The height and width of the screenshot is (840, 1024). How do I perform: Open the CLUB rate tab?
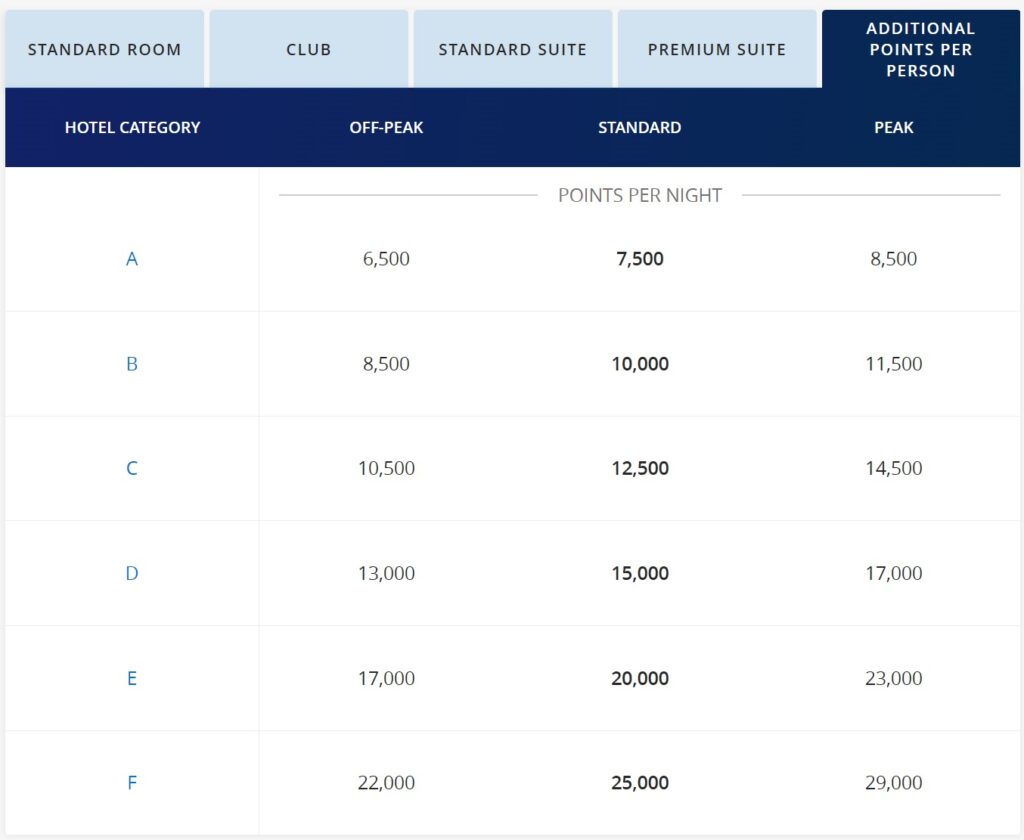click(308, 48)
